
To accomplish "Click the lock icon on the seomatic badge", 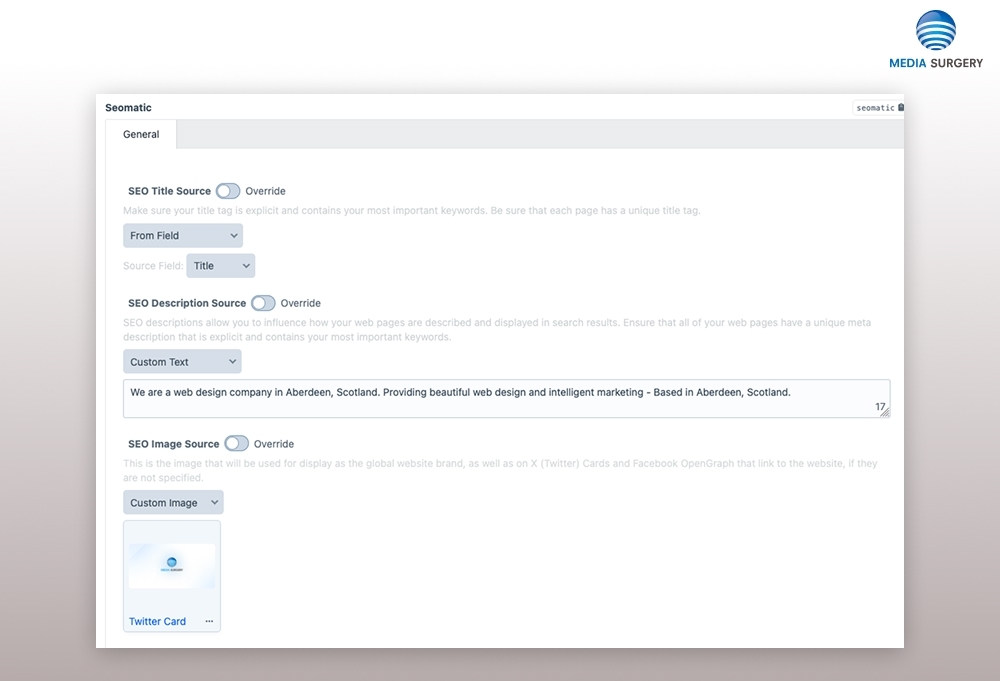I will (899, 107).
